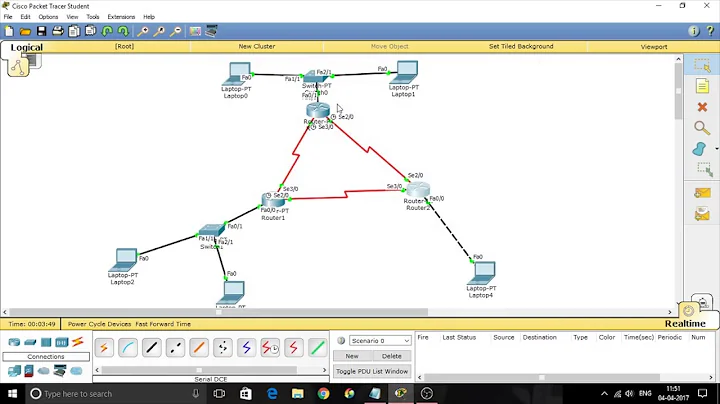Screen dimensions: 720x404
Task: Open the Help menu
Action: click(x=149, y=17)
